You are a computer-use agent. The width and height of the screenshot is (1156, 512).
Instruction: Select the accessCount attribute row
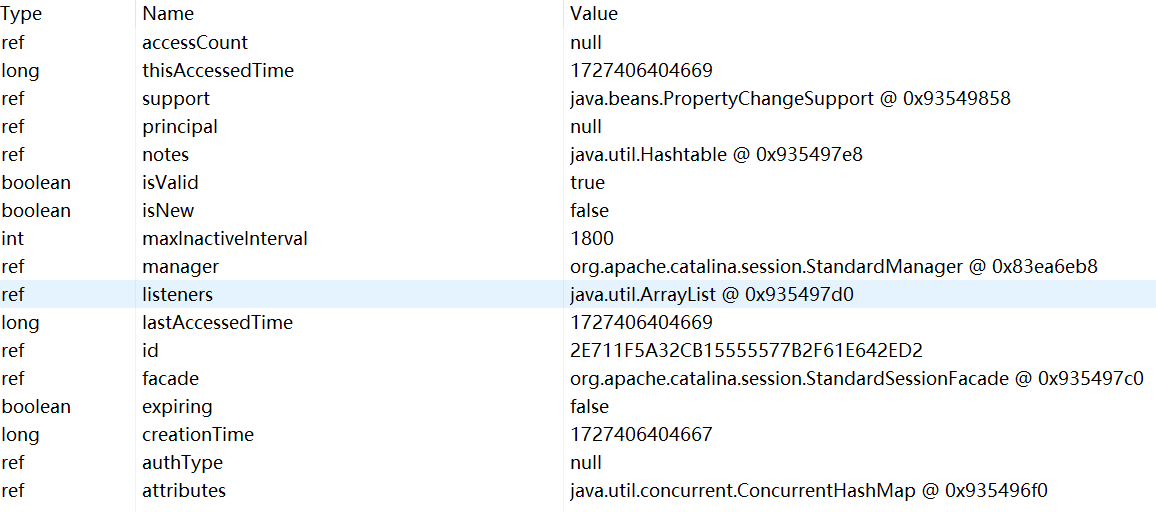pyautogui.click(x=195, y=43)
